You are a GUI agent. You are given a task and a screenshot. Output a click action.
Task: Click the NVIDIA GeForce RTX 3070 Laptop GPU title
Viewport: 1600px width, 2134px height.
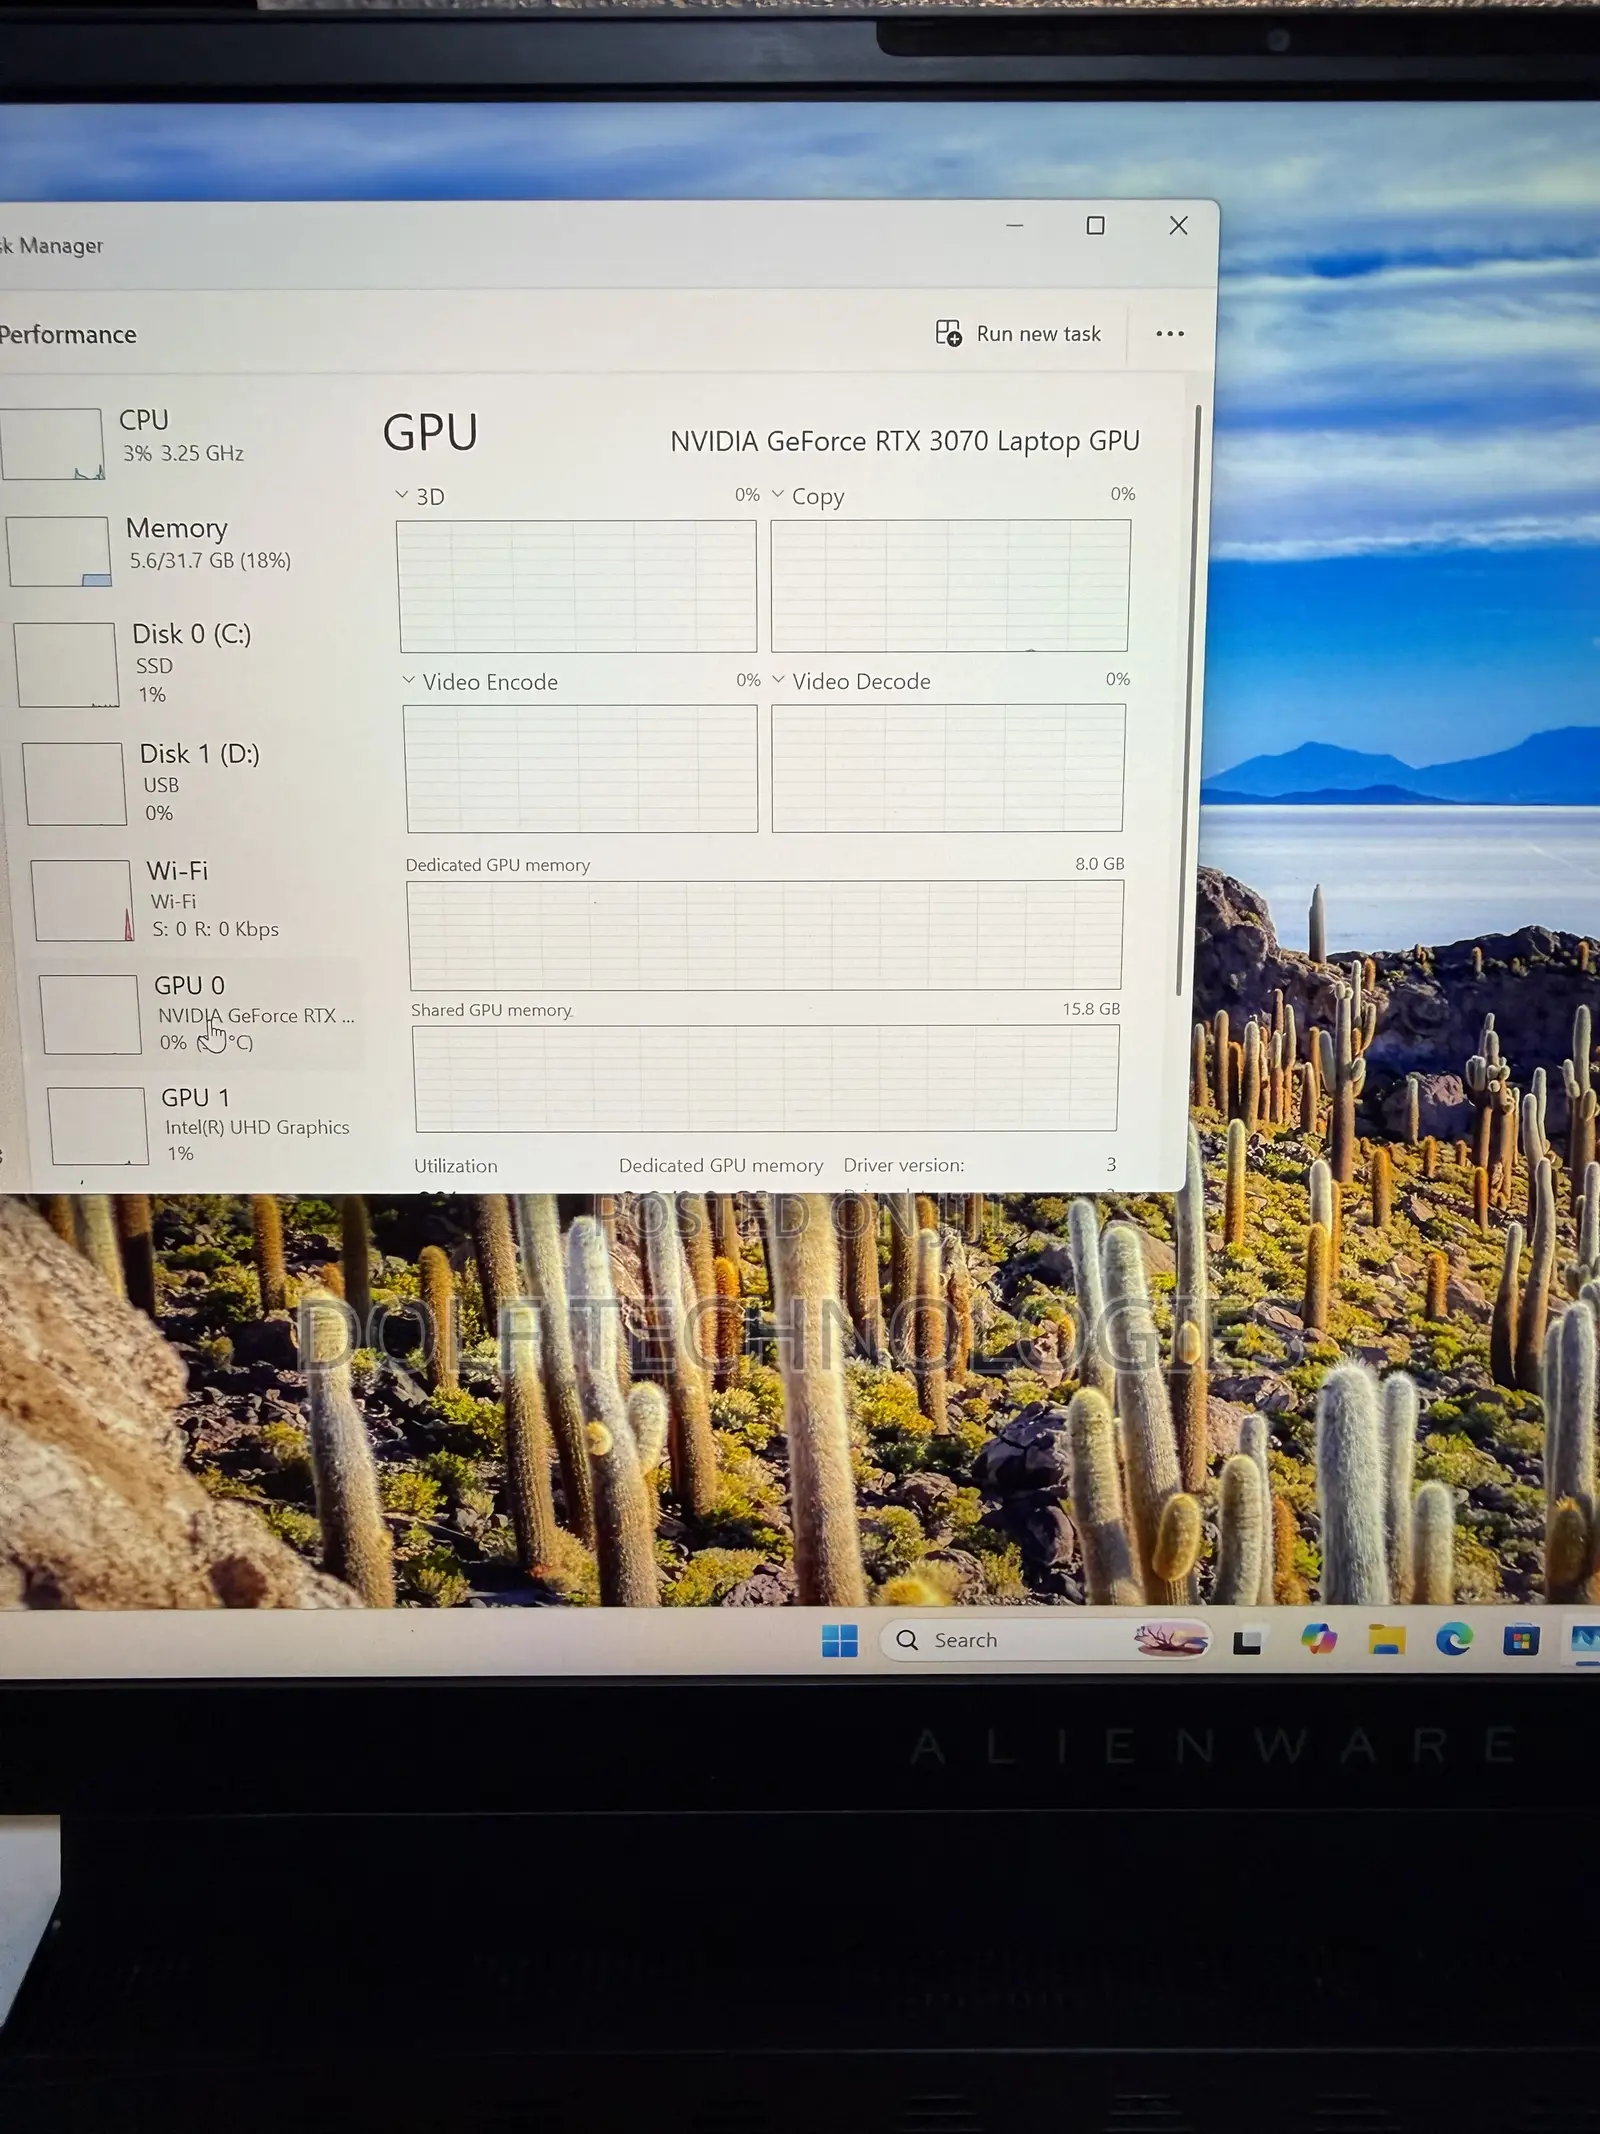coord(905,441)
